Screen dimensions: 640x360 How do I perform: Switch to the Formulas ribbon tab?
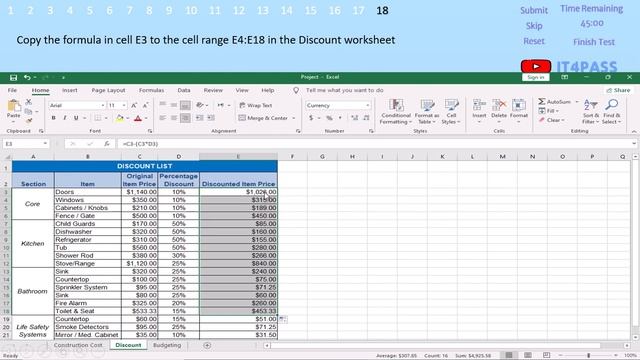click(x=151, y=90)
